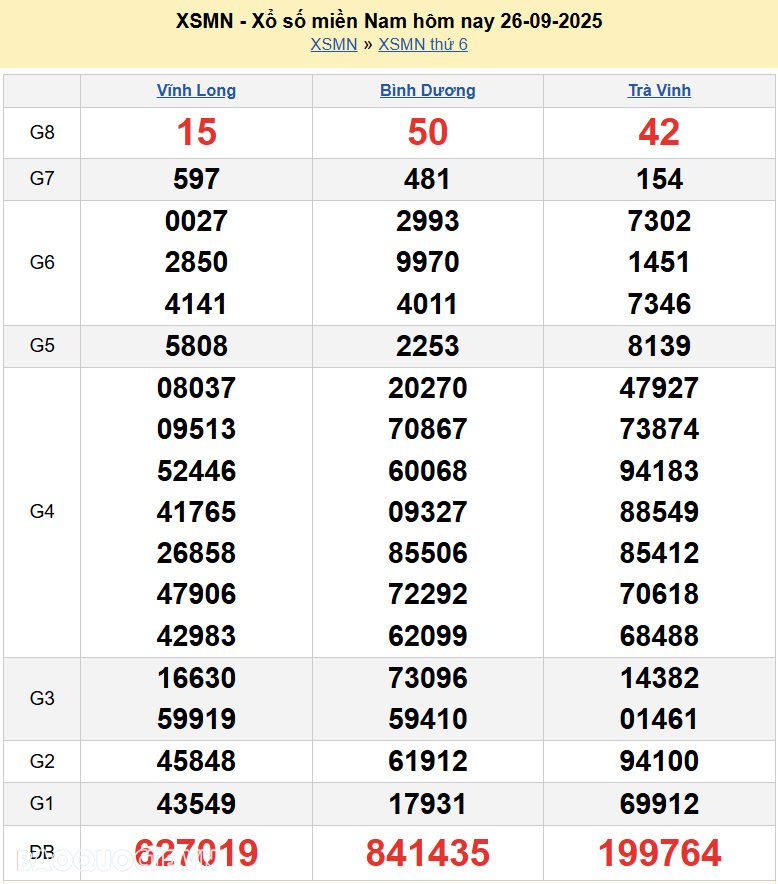778x884 pixels.
Task: Click the Vĩnh Long province header link
Action: (196, 90)
